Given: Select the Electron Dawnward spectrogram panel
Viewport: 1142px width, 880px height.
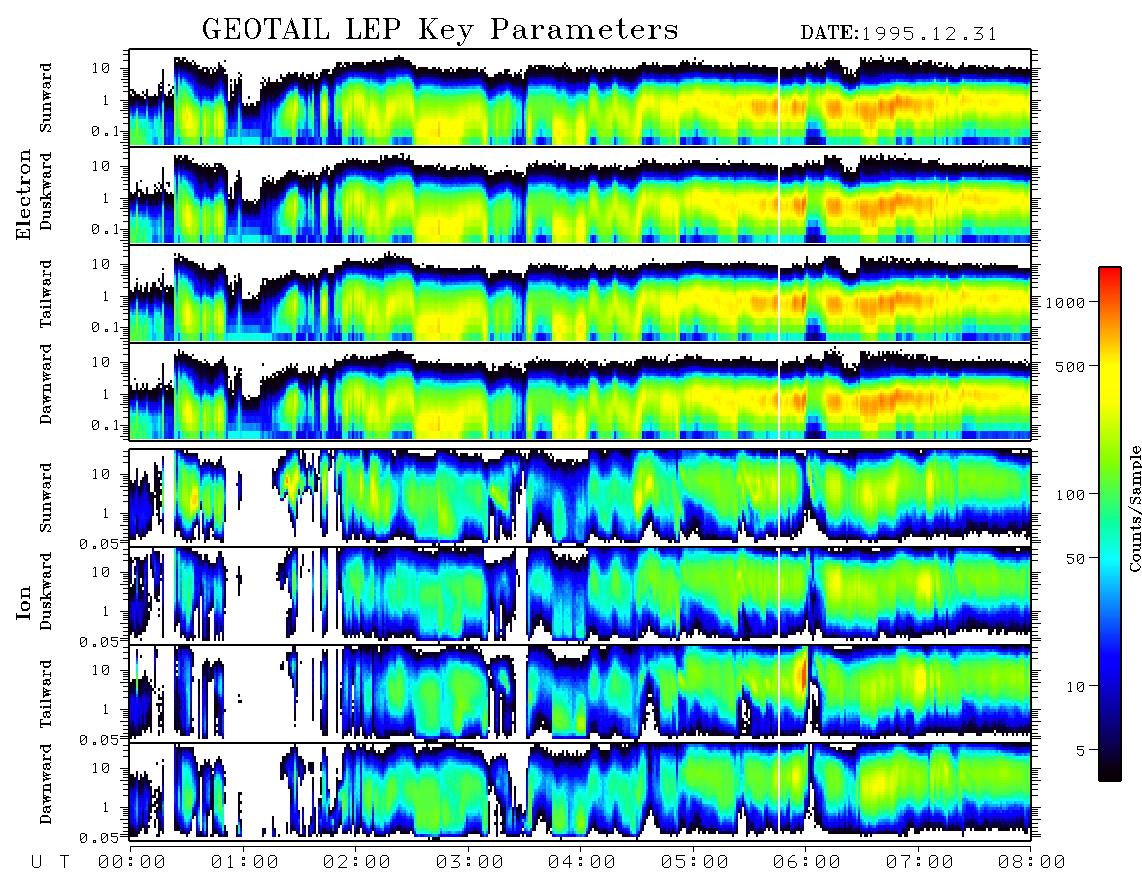Looking at the screenshot, I should (x=580, y=391).
